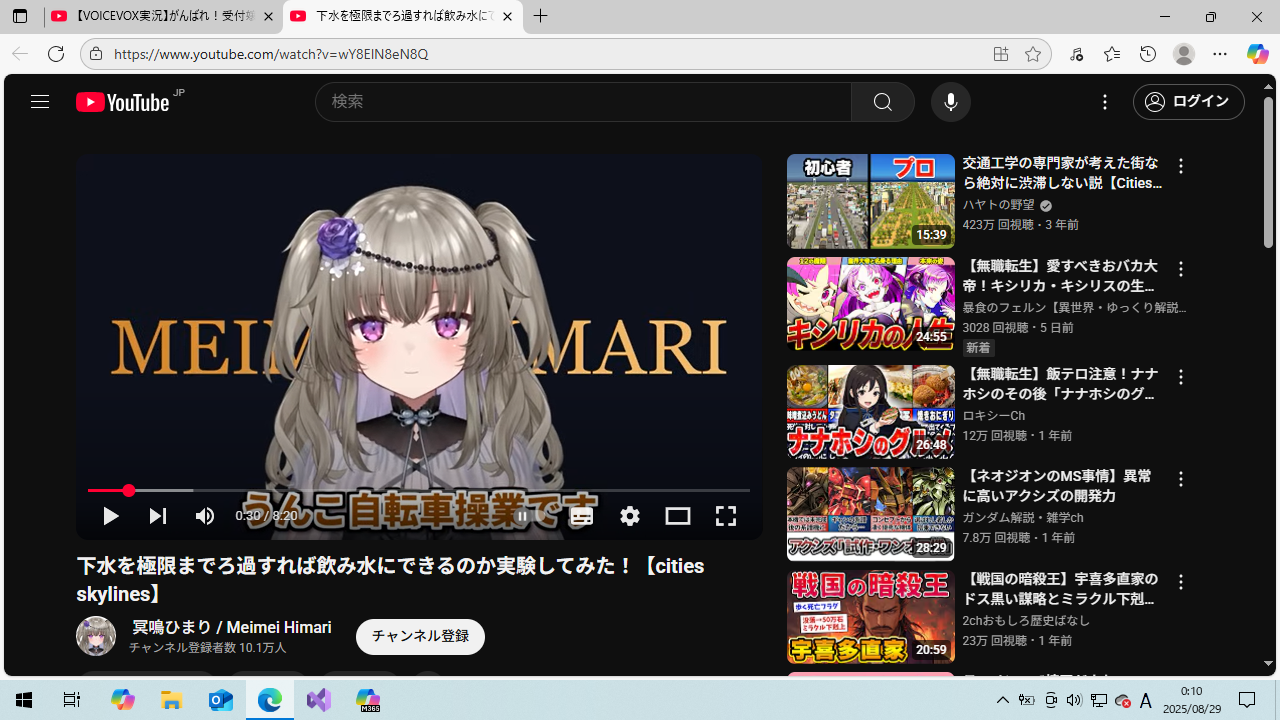
Task: Open Edge favorites list
Action: 1112,54
